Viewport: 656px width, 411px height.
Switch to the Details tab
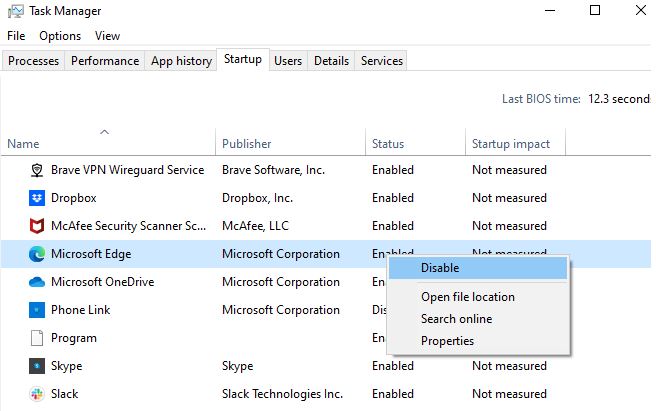[x=331, y=61]
